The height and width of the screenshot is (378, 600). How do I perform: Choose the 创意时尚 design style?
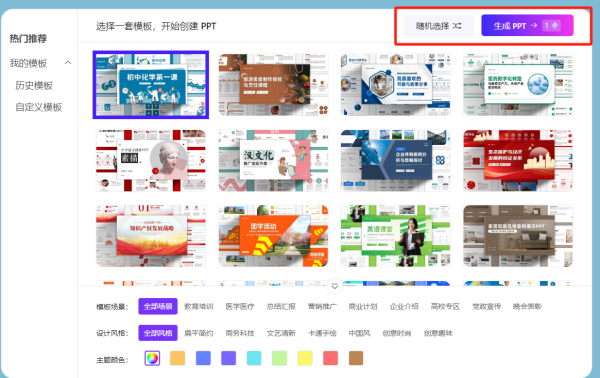397,333
